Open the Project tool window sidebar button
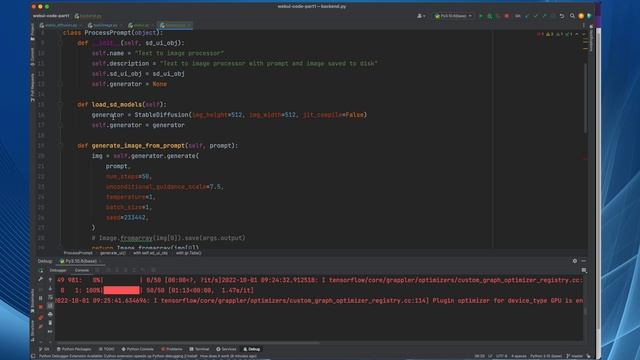The width and height of the screenshot is (640, 360). [x=33, y=32]
